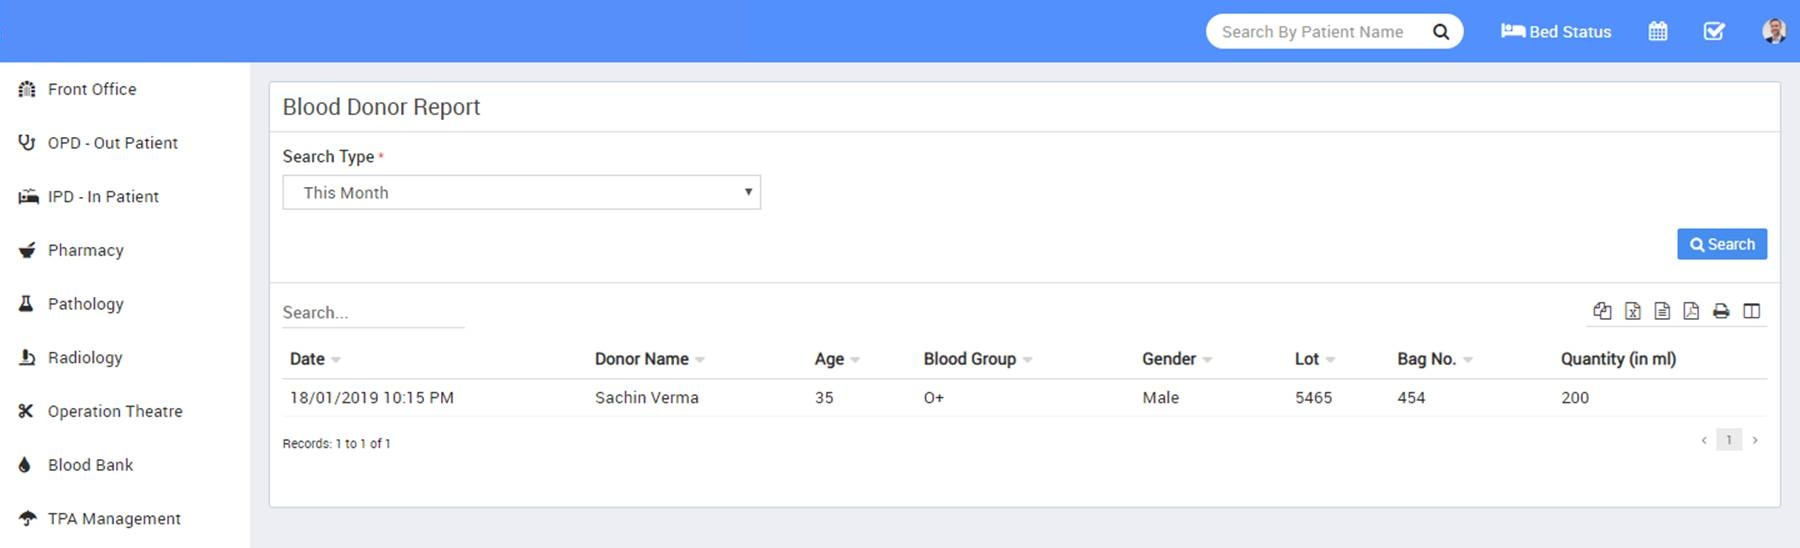Sort by Donor Name column

[642, 359]
